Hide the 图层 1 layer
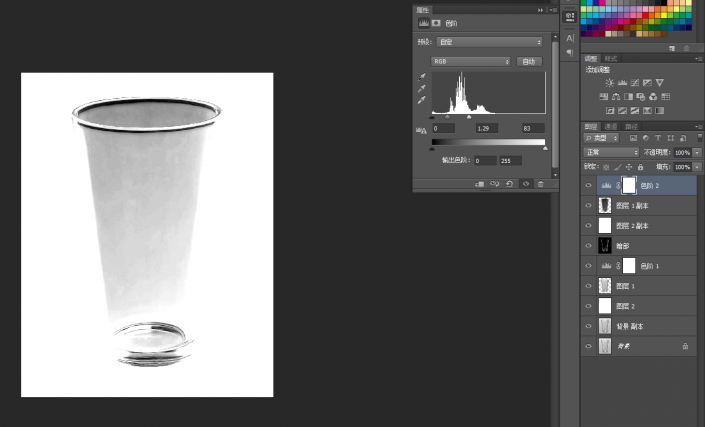The image size is (705, 427). (x=589, y=286)
